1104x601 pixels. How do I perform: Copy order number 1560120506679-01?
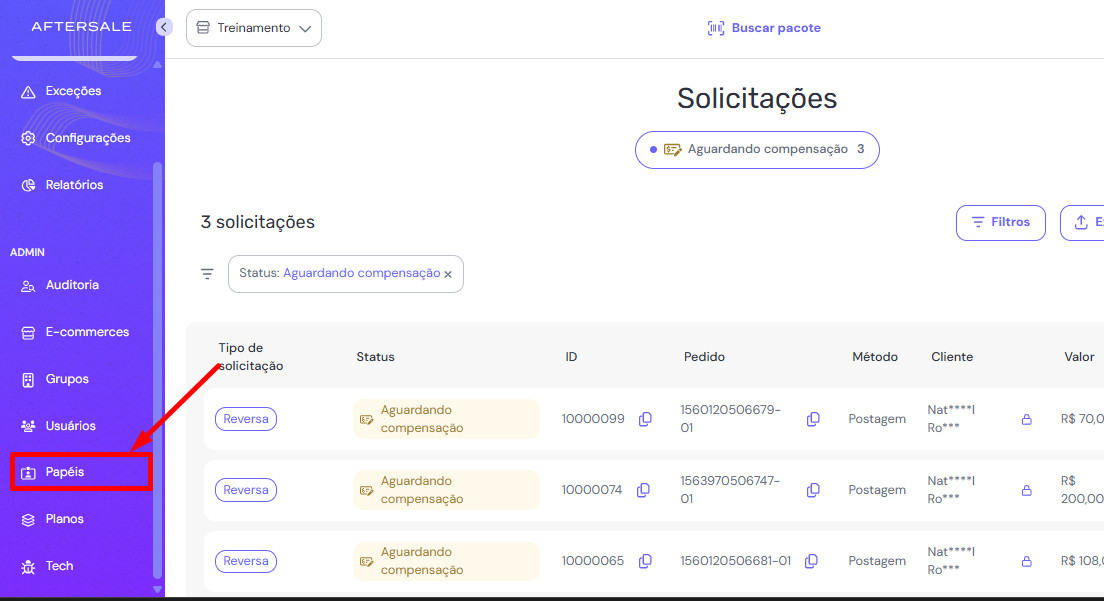tap(813, 419)
